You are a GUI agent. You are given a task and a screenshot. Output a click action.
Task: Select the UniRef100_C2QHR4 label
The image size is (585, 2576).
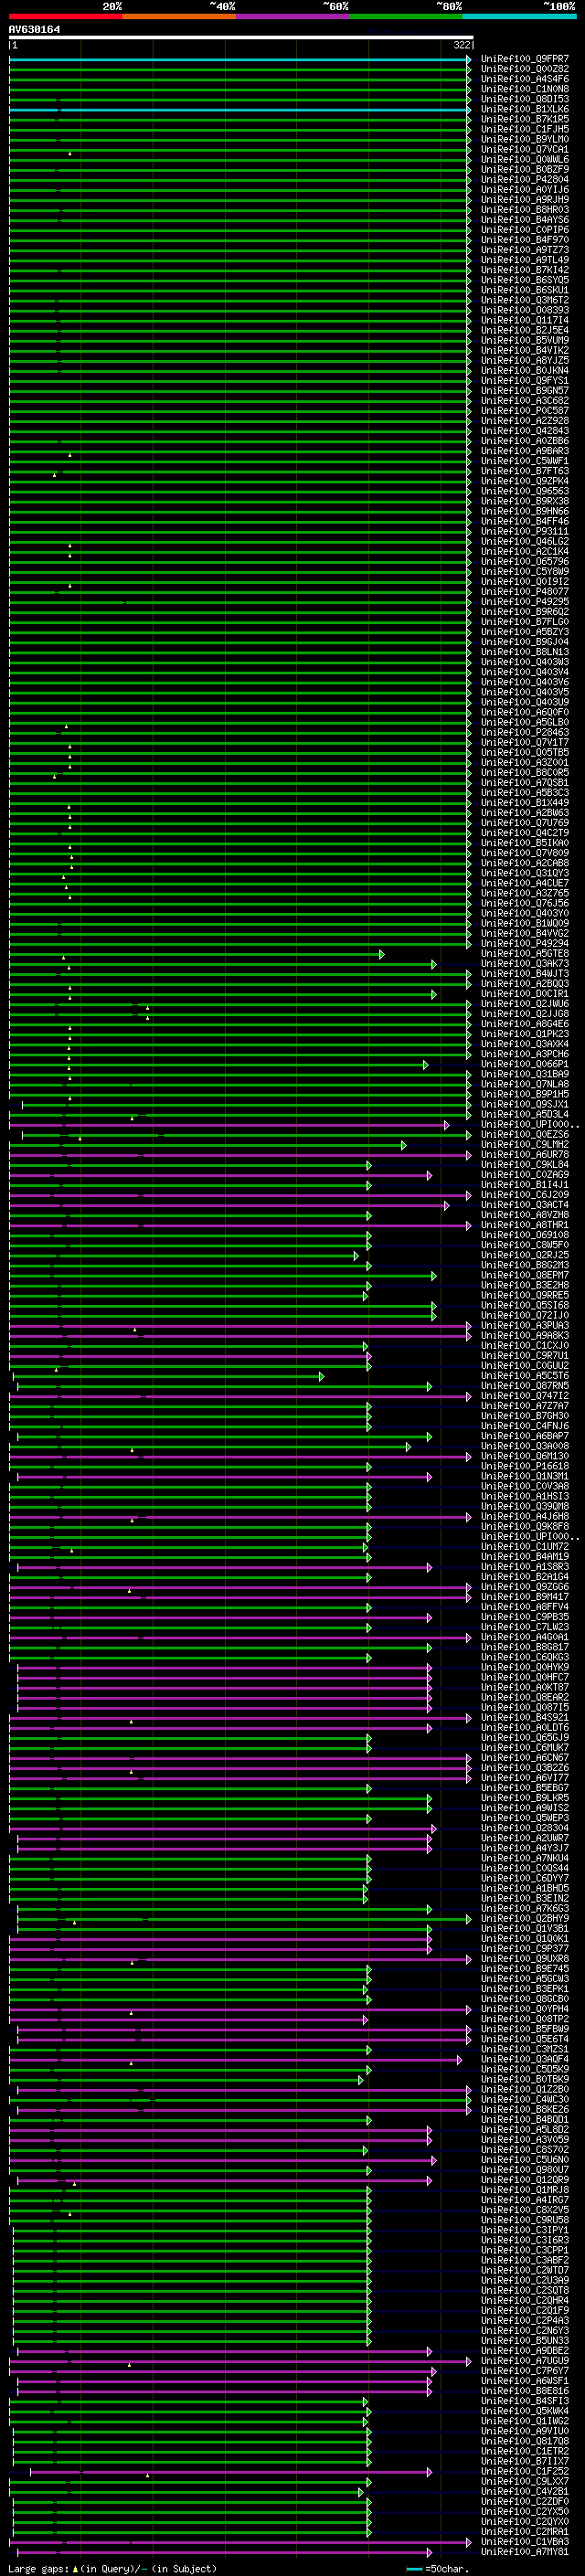click(x=524, y=2302)
